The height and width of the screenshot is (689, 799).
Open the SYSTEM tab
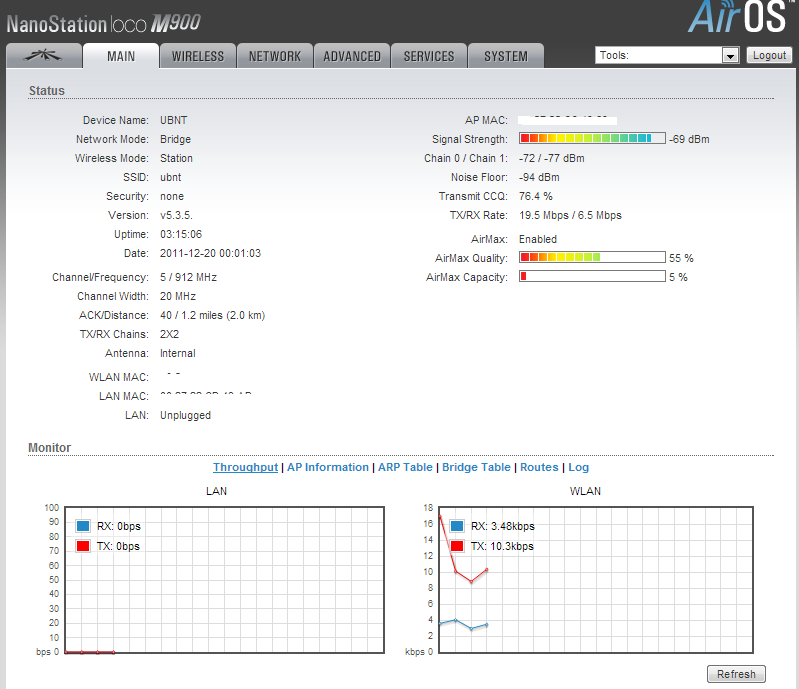click(506, 56)
